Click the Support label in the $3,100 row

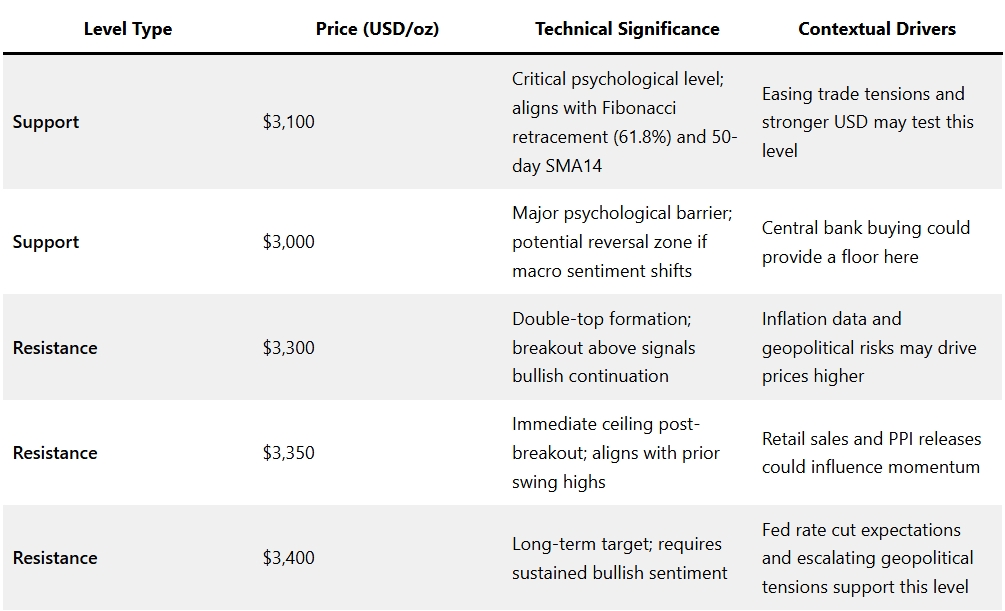point(46,122)
